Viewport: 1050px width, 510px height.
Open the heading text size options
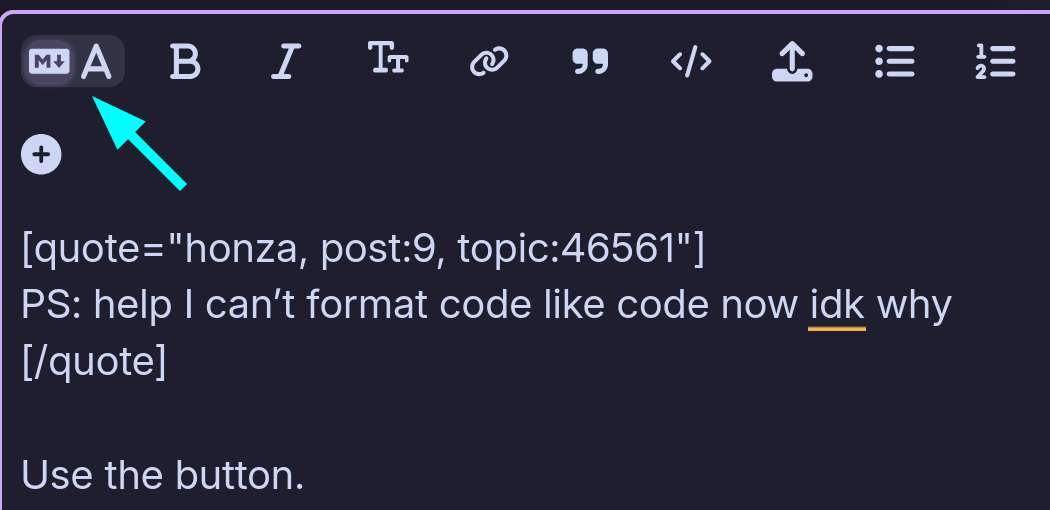click(388, 60)
